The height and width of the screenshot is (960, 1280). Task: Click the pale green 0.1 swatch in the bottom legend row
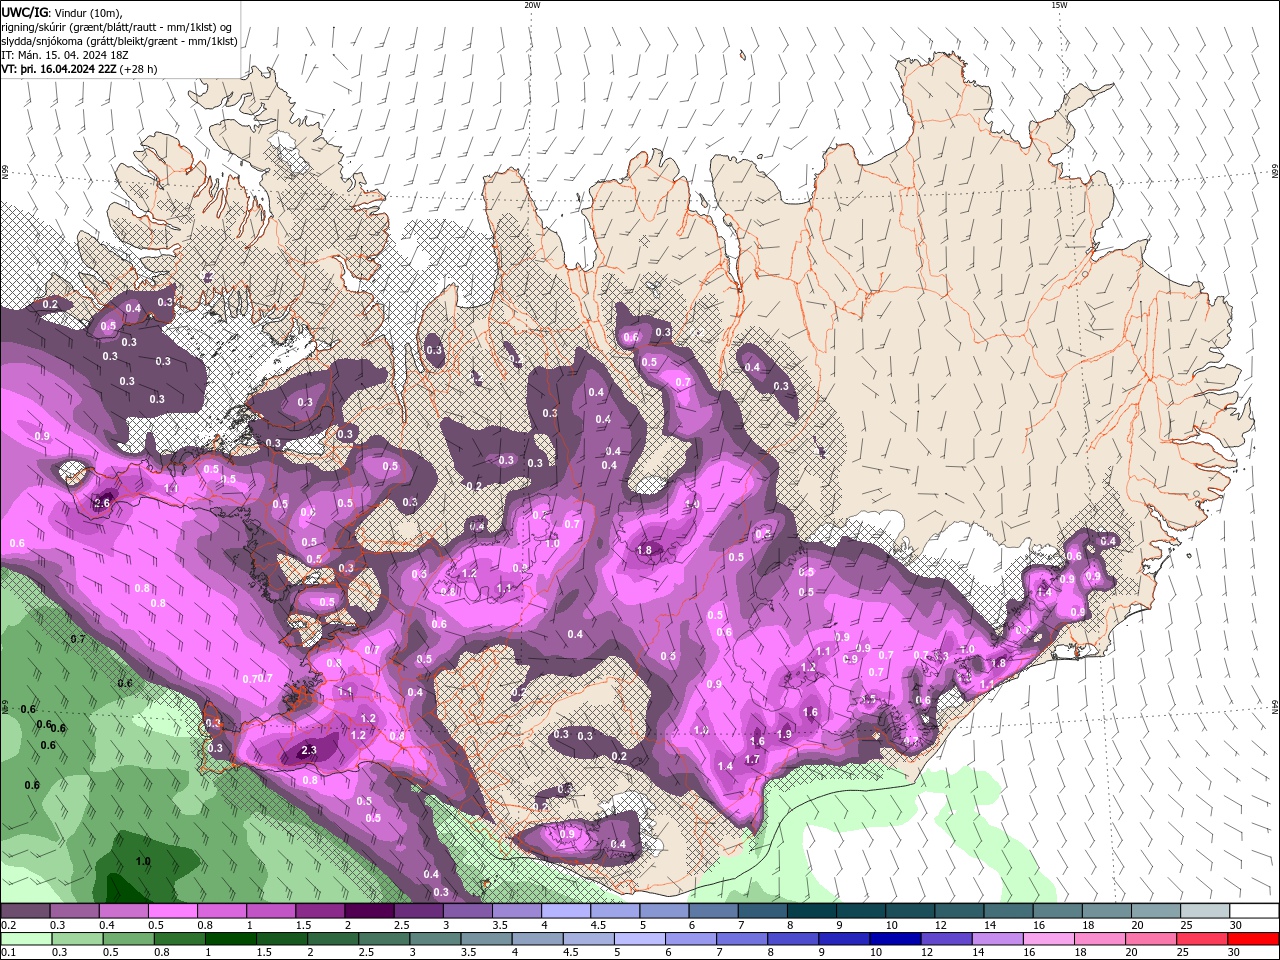coord(26,939)
